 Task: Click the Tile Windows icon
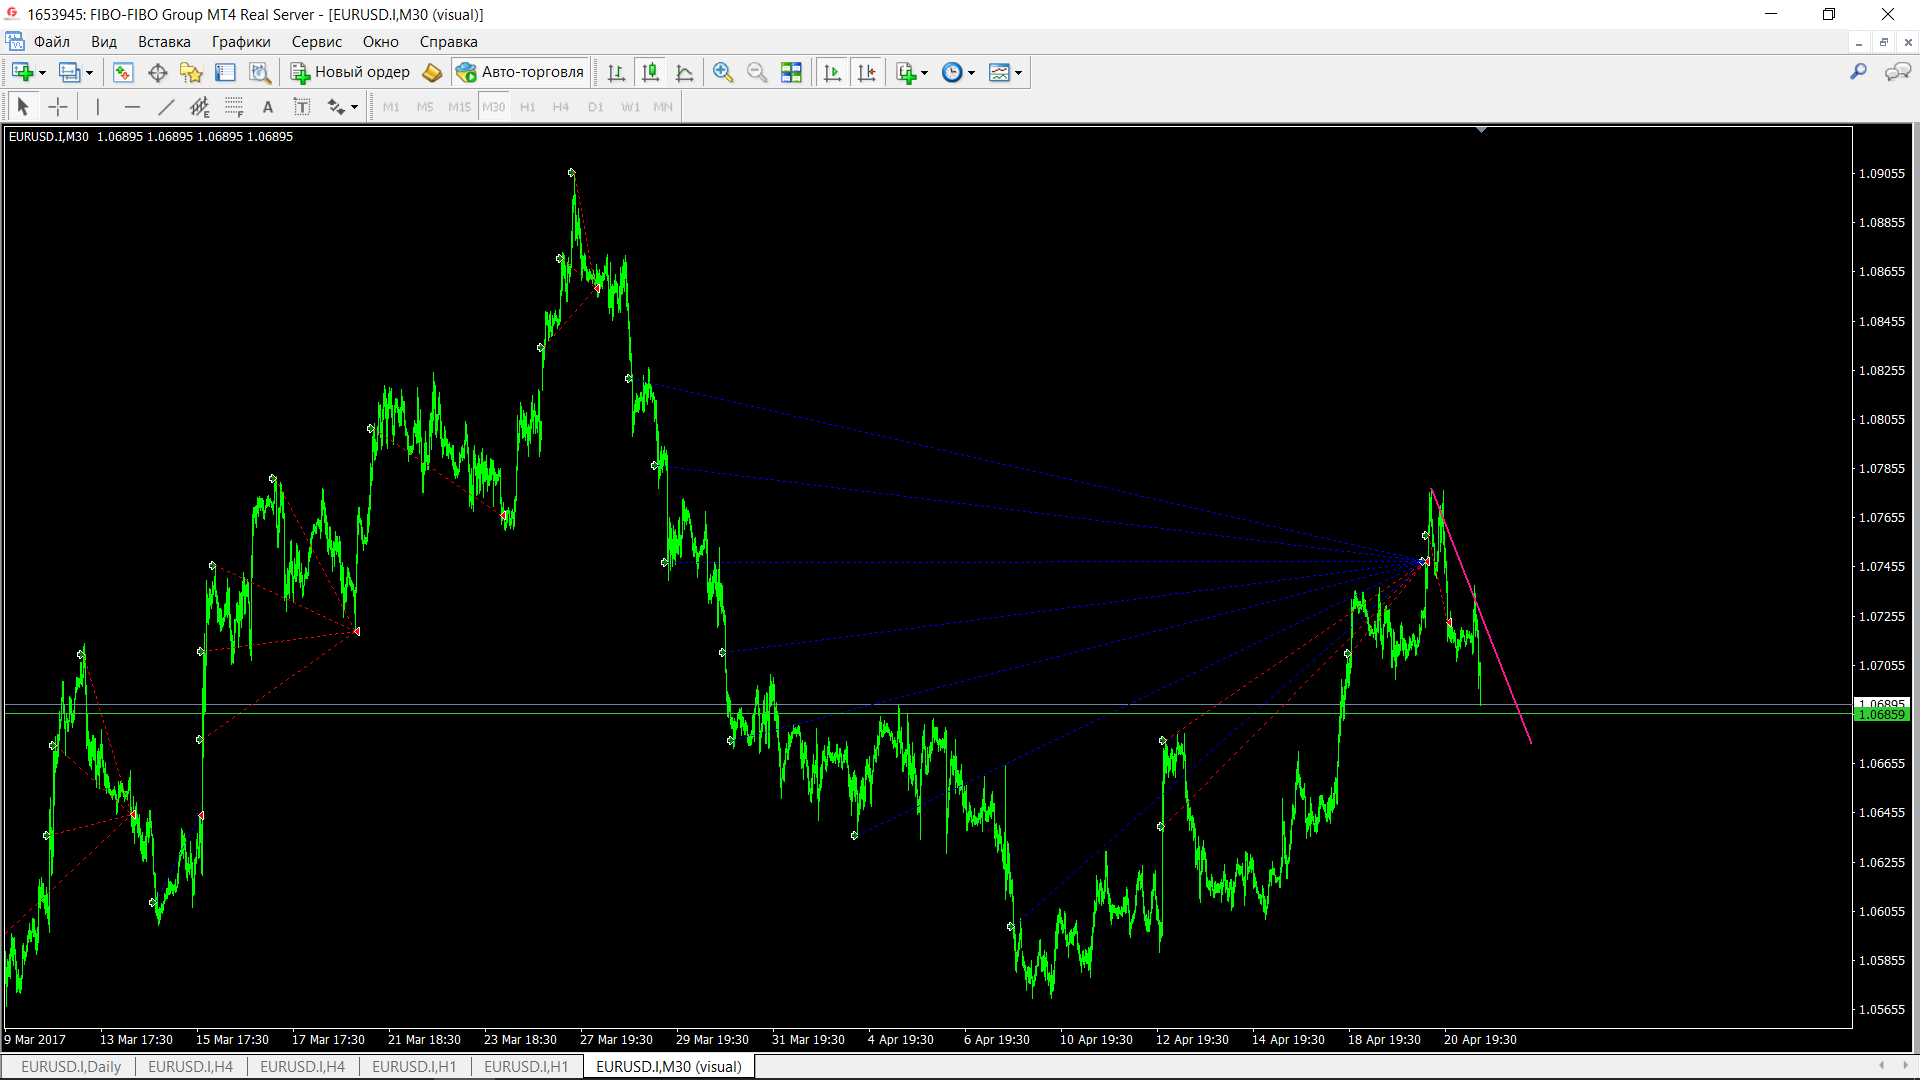(x=791, y=72)
